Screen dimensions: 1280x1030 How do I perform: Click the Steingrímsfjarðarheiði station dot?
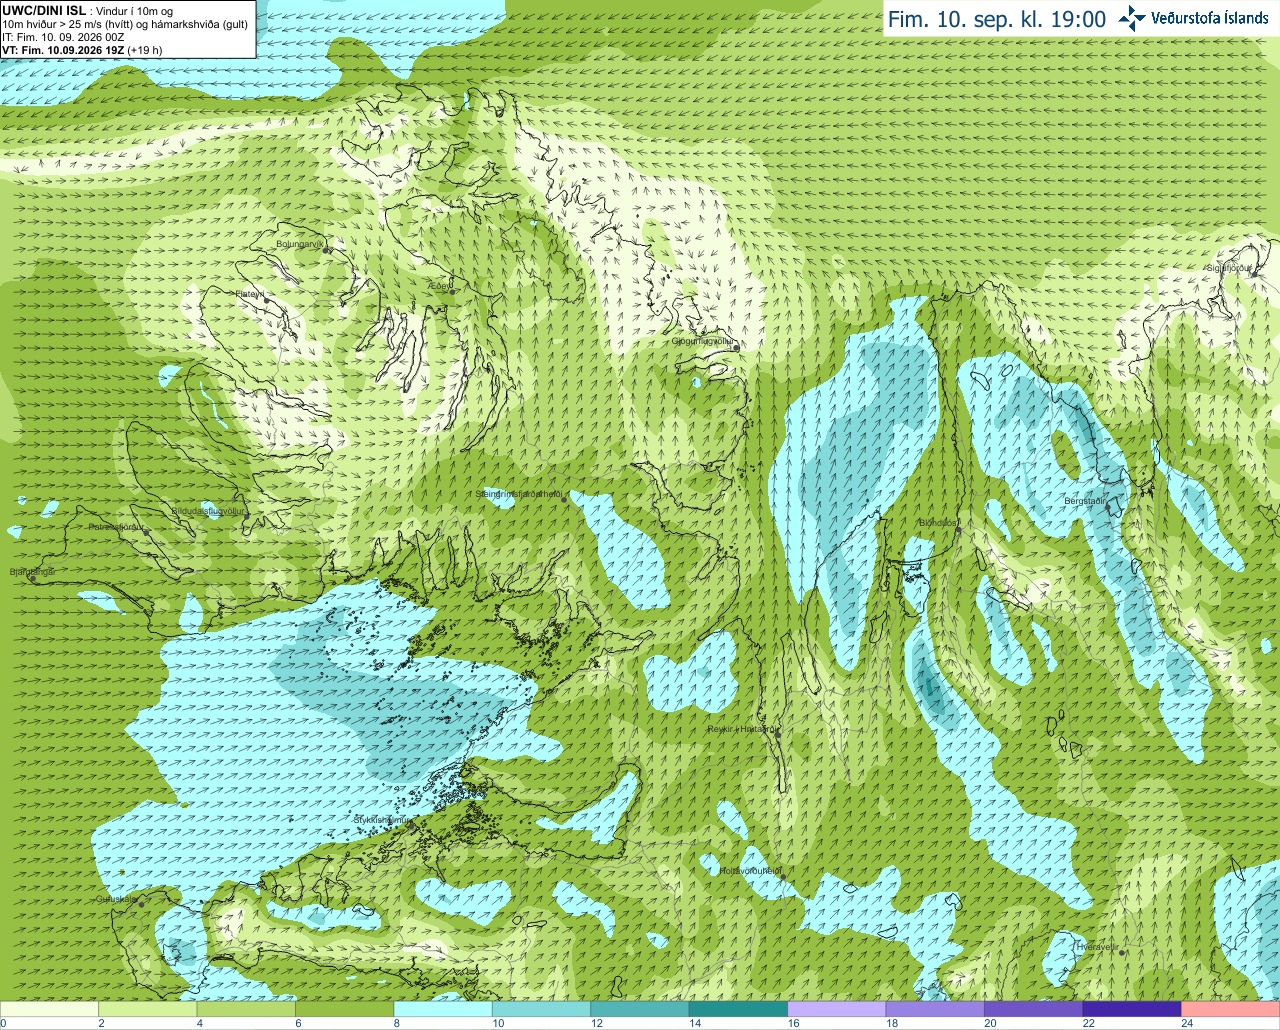(566, 500)
